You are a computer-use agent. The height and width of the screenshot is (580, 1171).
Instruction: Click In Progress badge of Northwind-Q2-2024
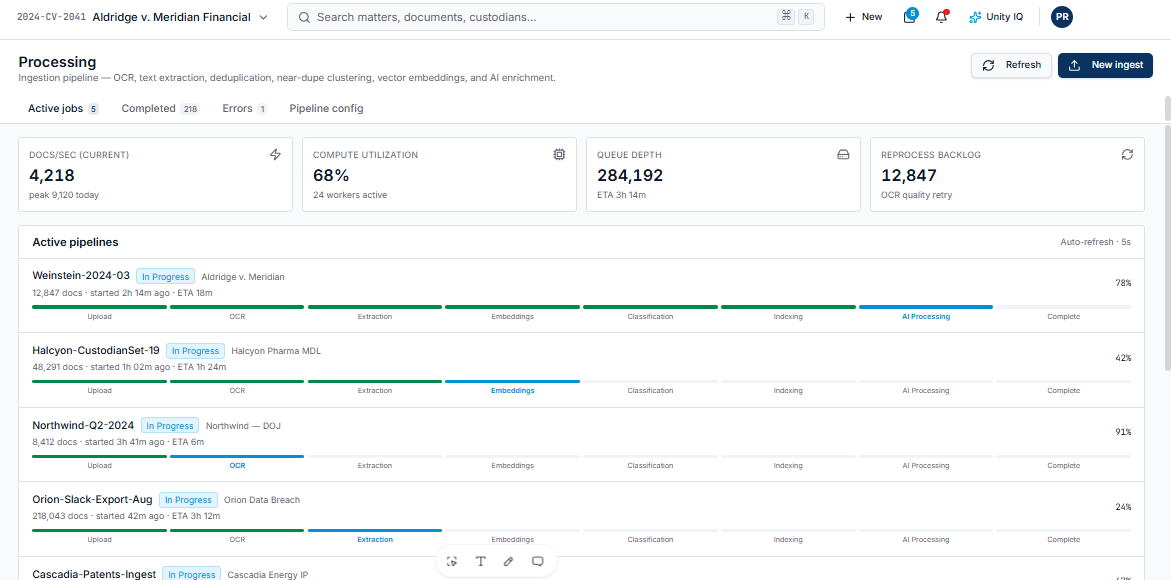pos(170,425)
